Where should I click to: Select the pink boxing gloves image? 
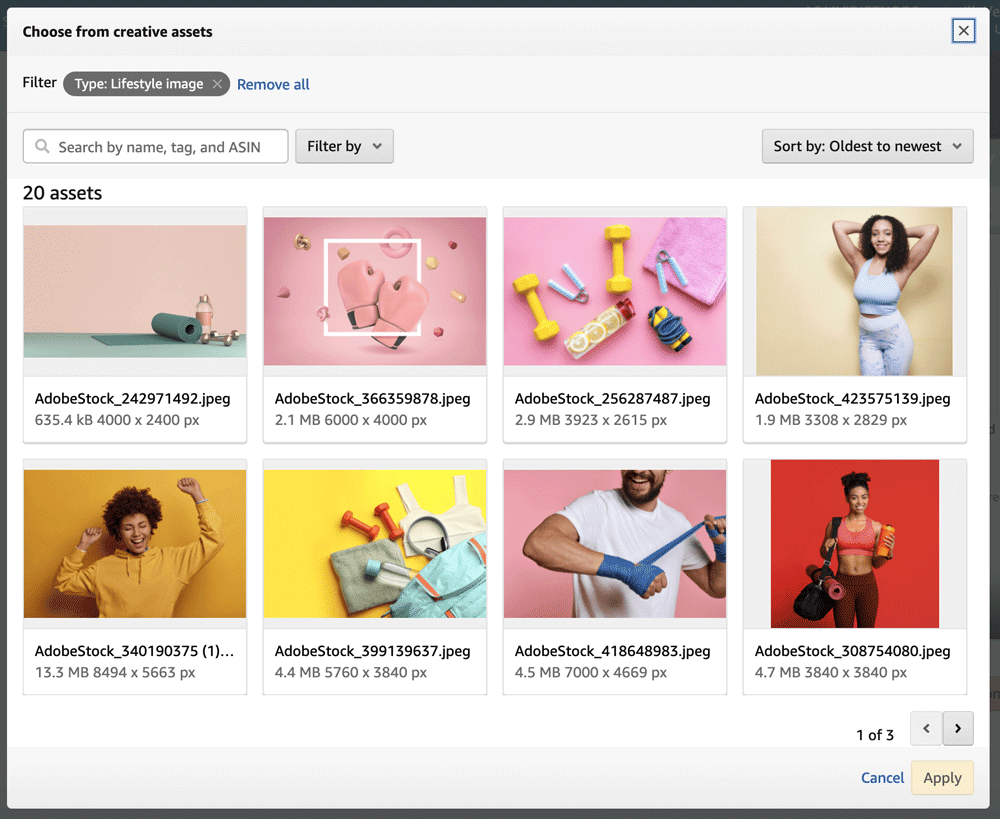[x=375, y=291]
